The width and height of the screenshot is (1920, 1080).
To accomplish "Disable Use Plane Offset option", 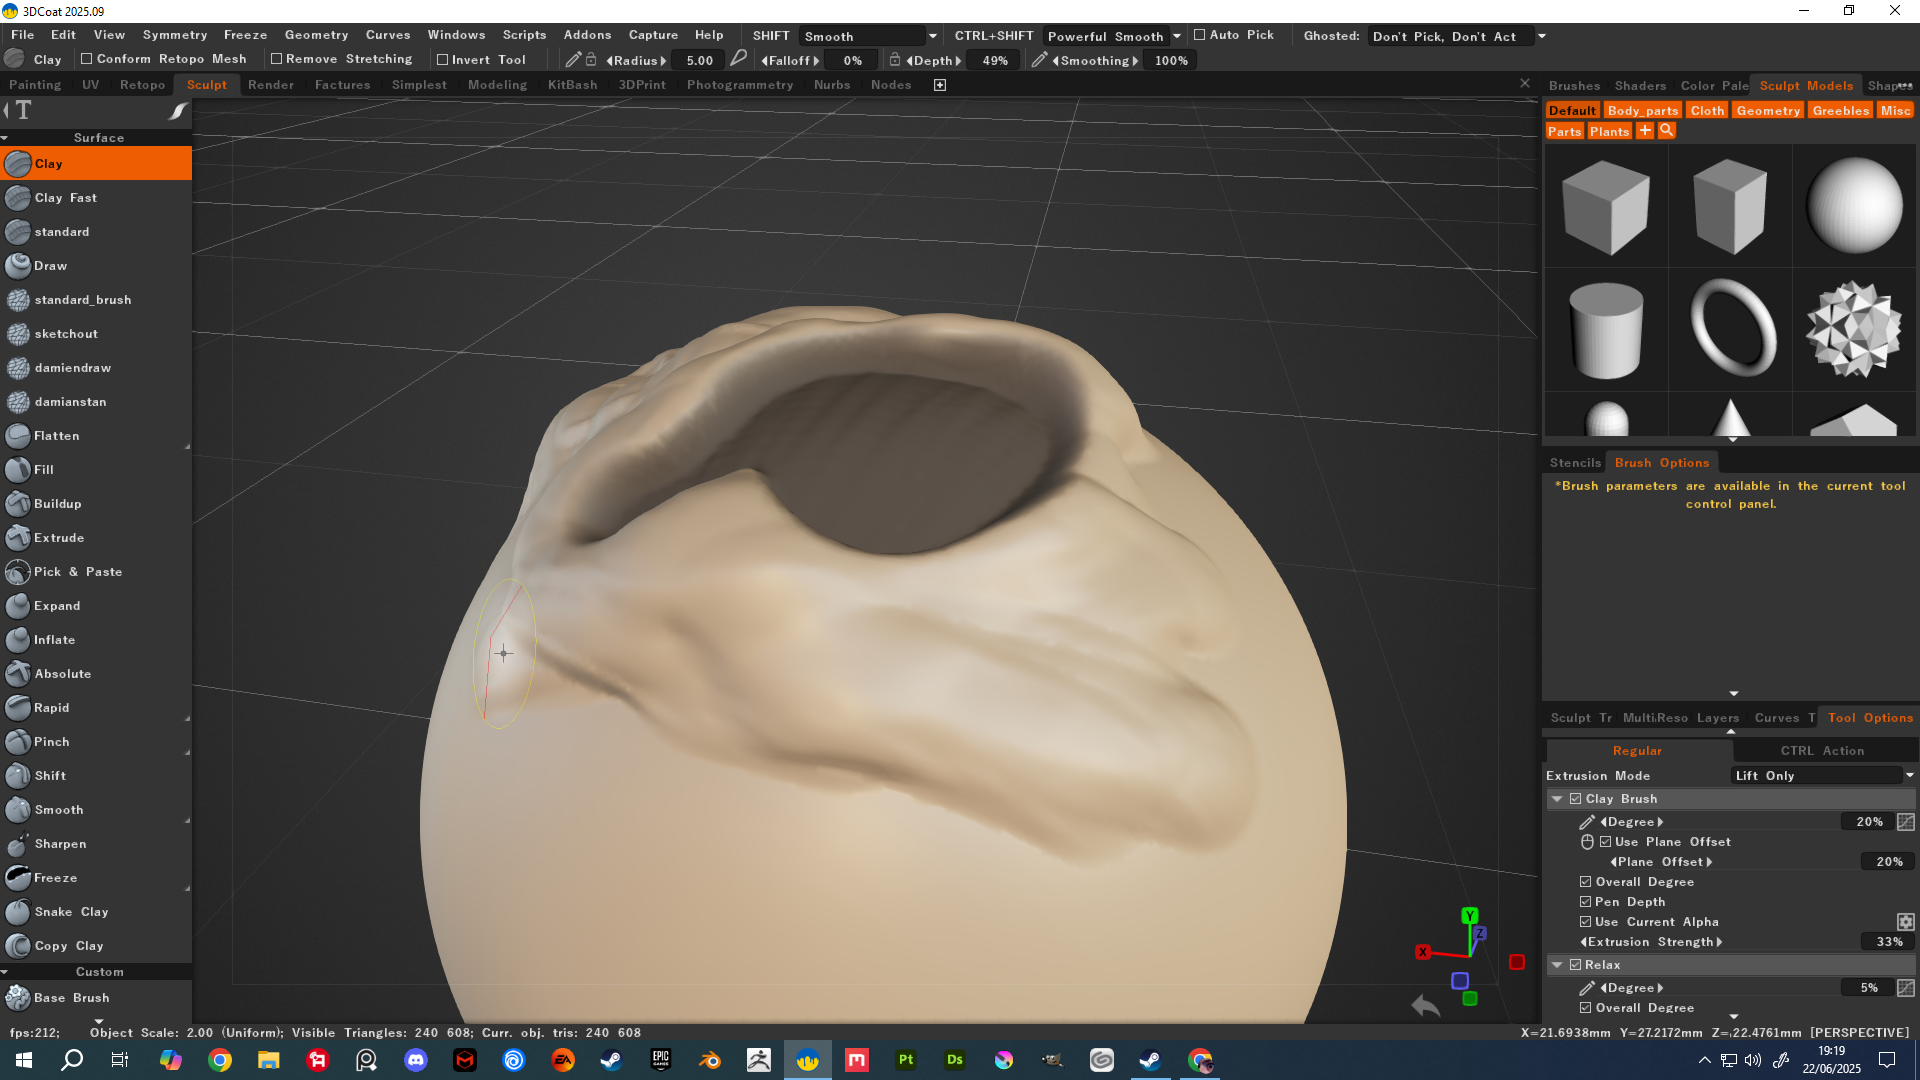I will pos(1605,842).
